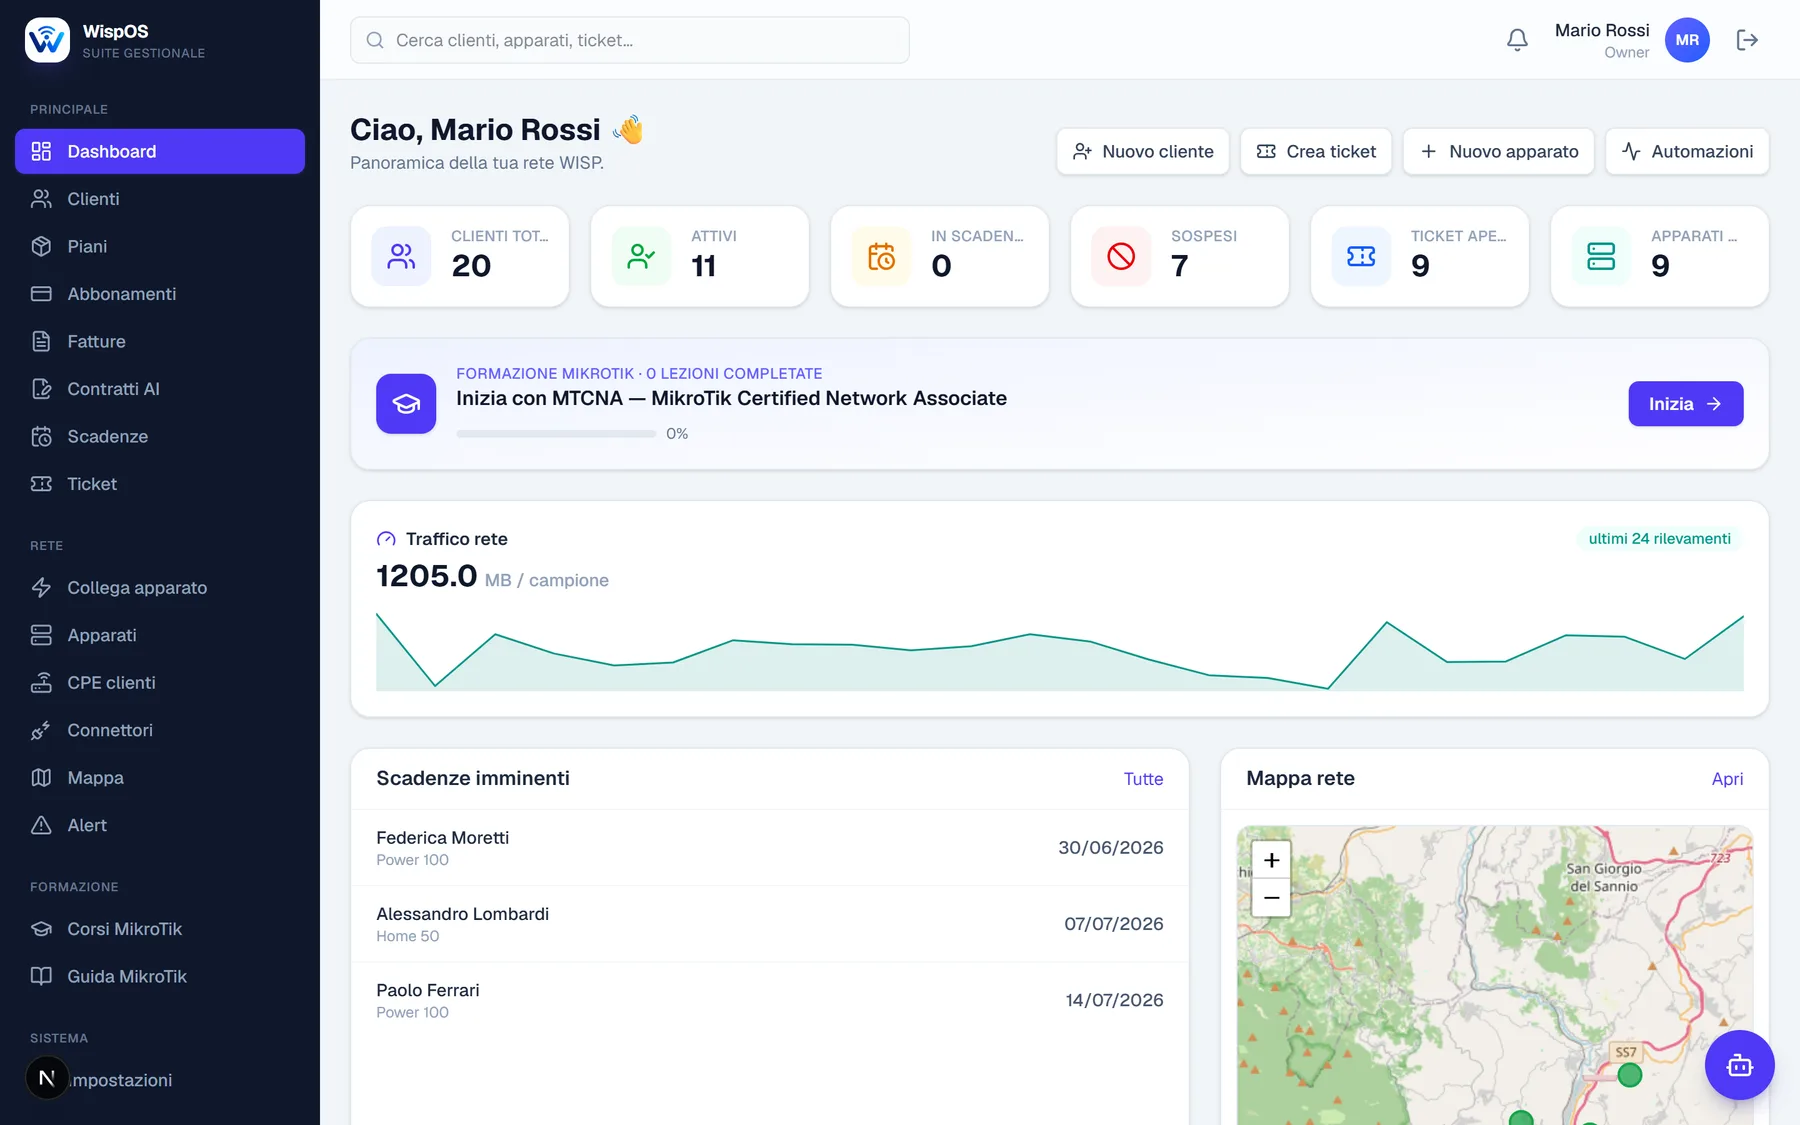The width and height of the screenshot is (1800, 1125).
Task: Click Nuovo apparato button
Action: [1499, 151]
